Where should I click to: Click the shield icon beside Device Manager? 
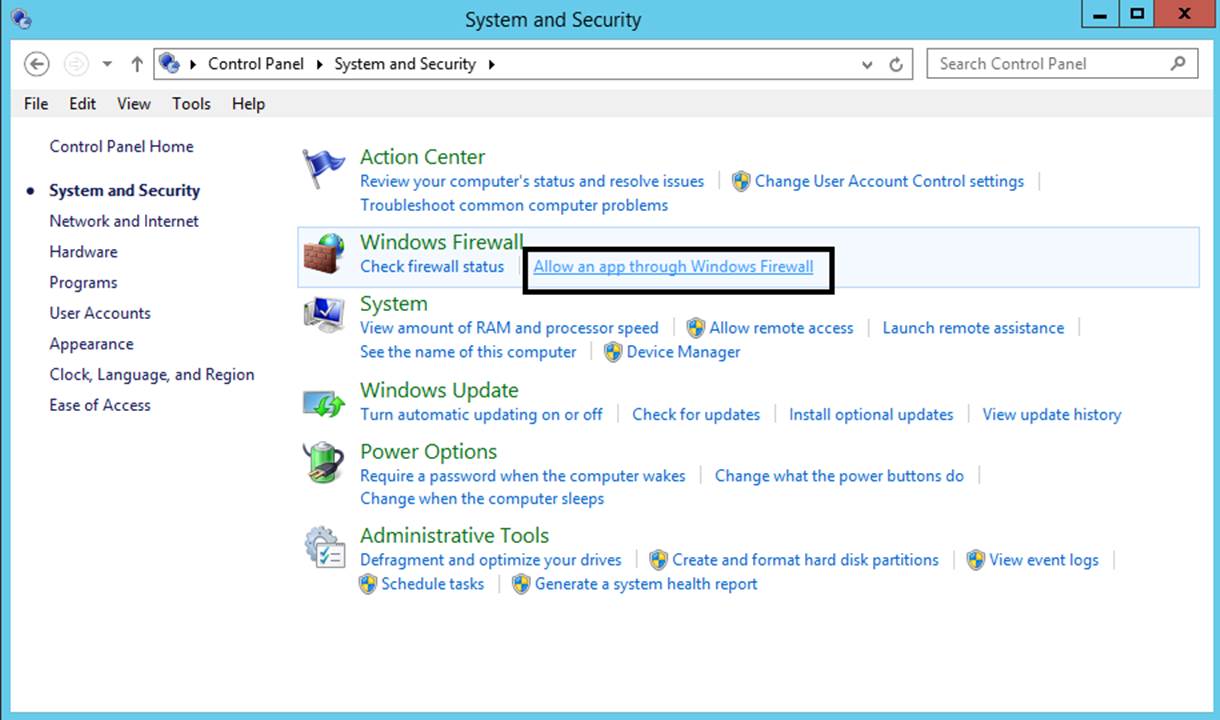tap(613, 352)
